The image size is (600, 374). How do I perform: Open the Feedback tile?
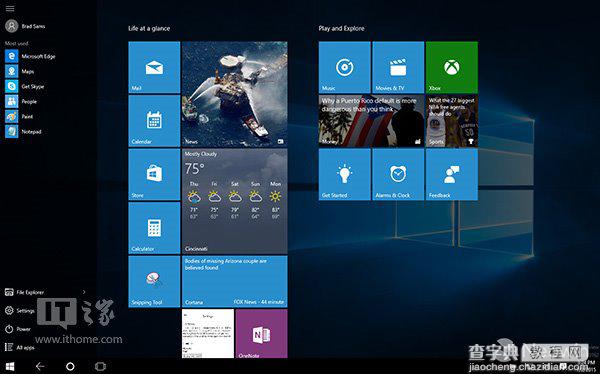point(452,175)
